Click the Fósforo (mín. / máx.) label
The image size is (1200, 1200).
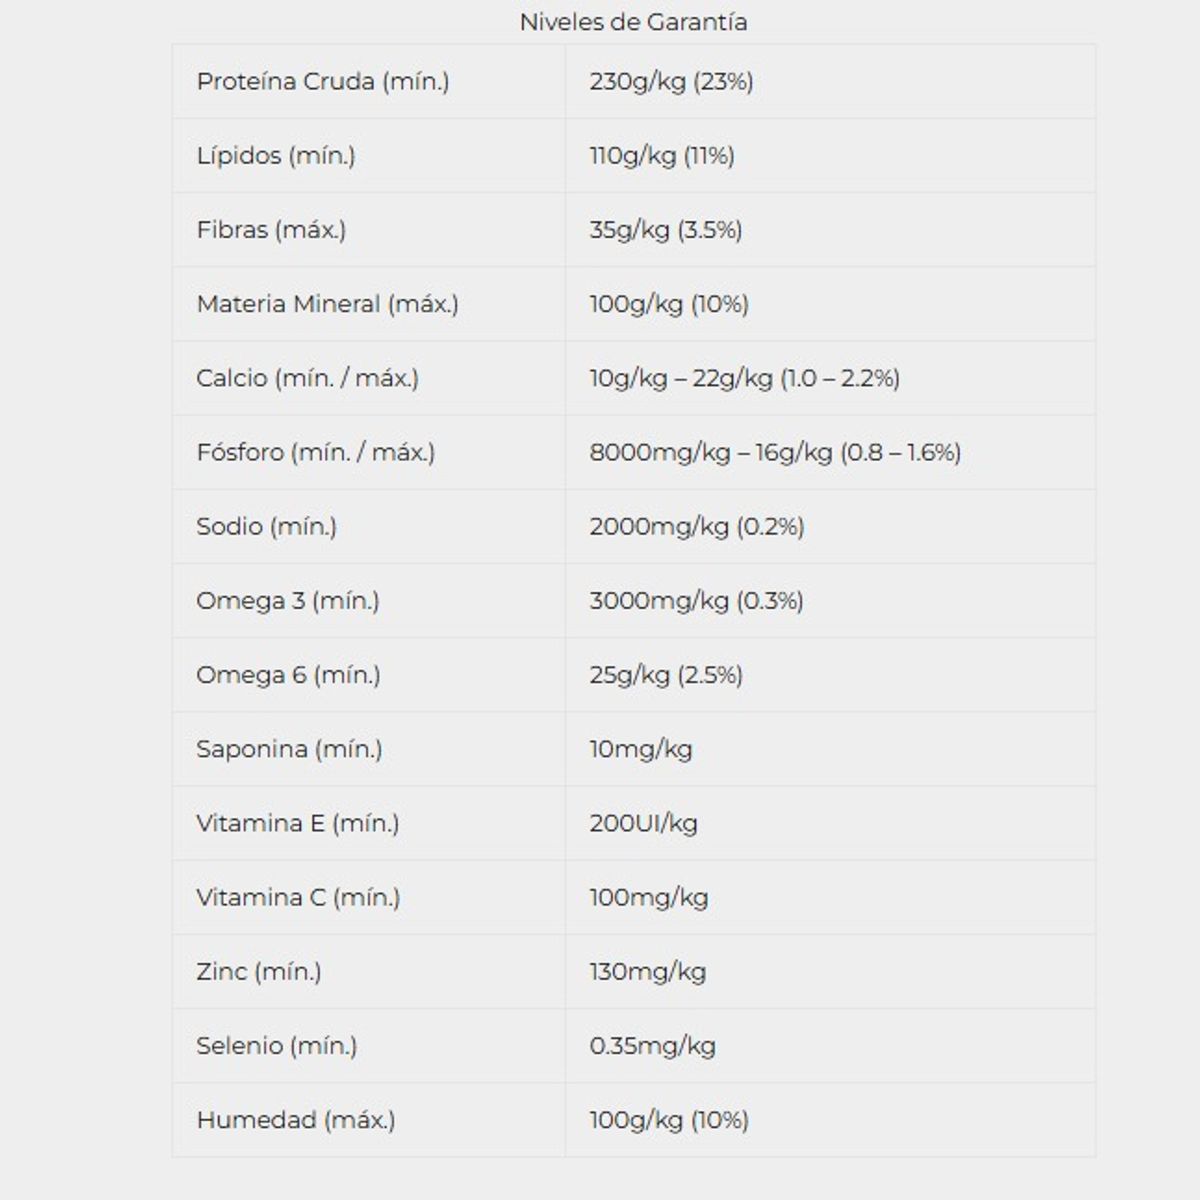[x=316, y=452]
